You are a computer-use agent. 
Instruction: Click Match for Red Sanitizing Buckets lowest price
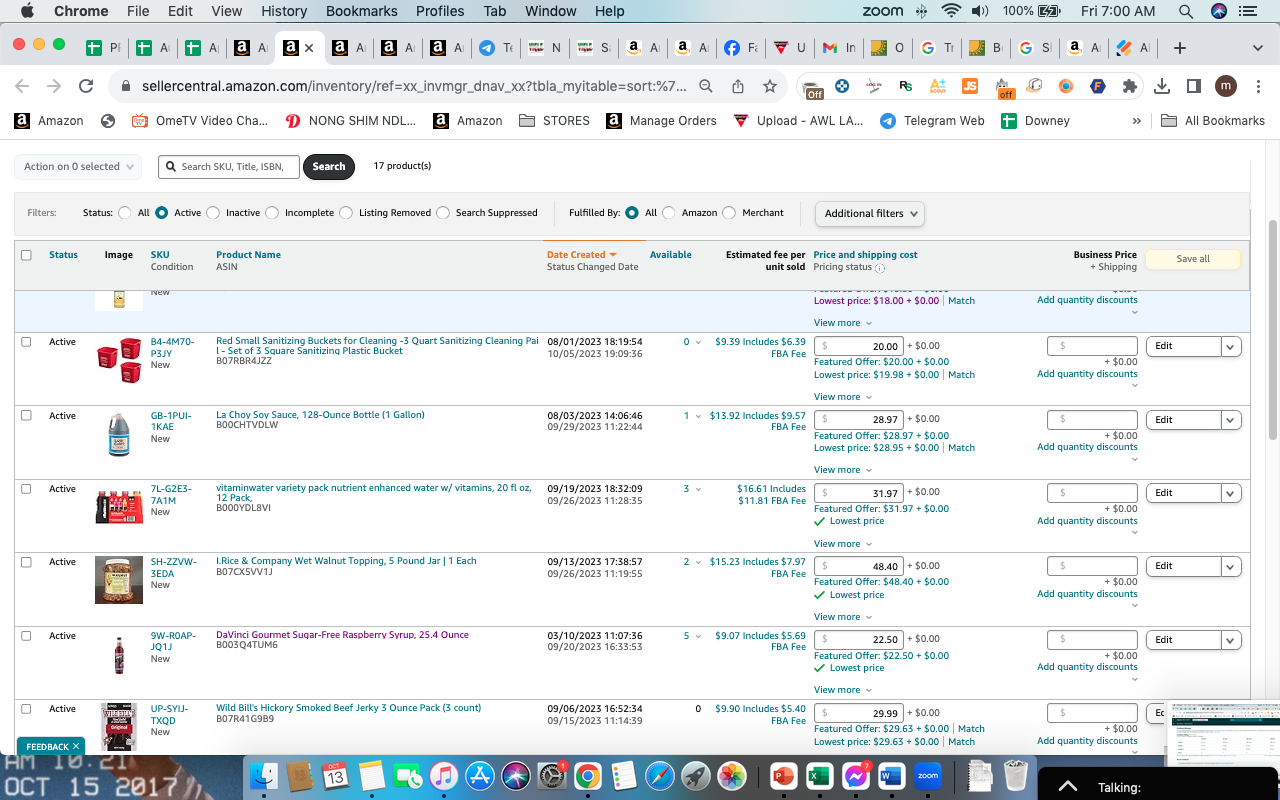(961, 375)
